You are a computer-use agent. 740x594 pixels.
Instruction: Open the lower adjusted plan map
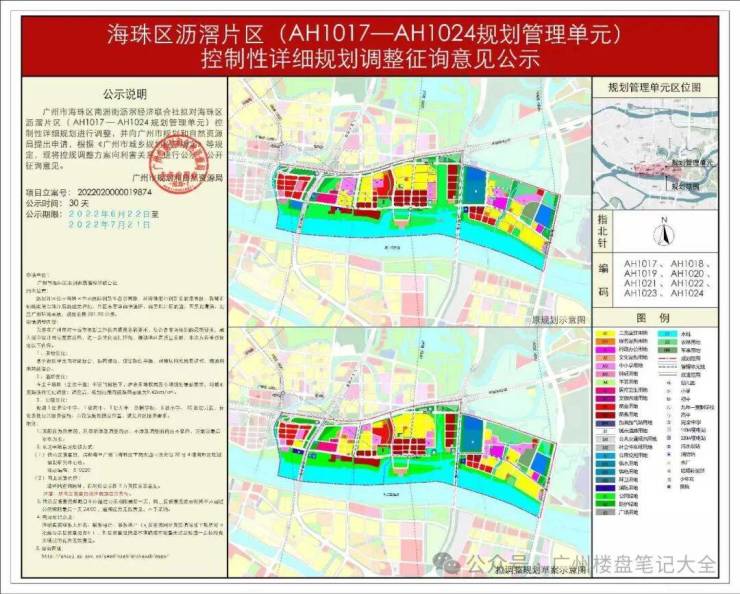(x=410, y=452)
